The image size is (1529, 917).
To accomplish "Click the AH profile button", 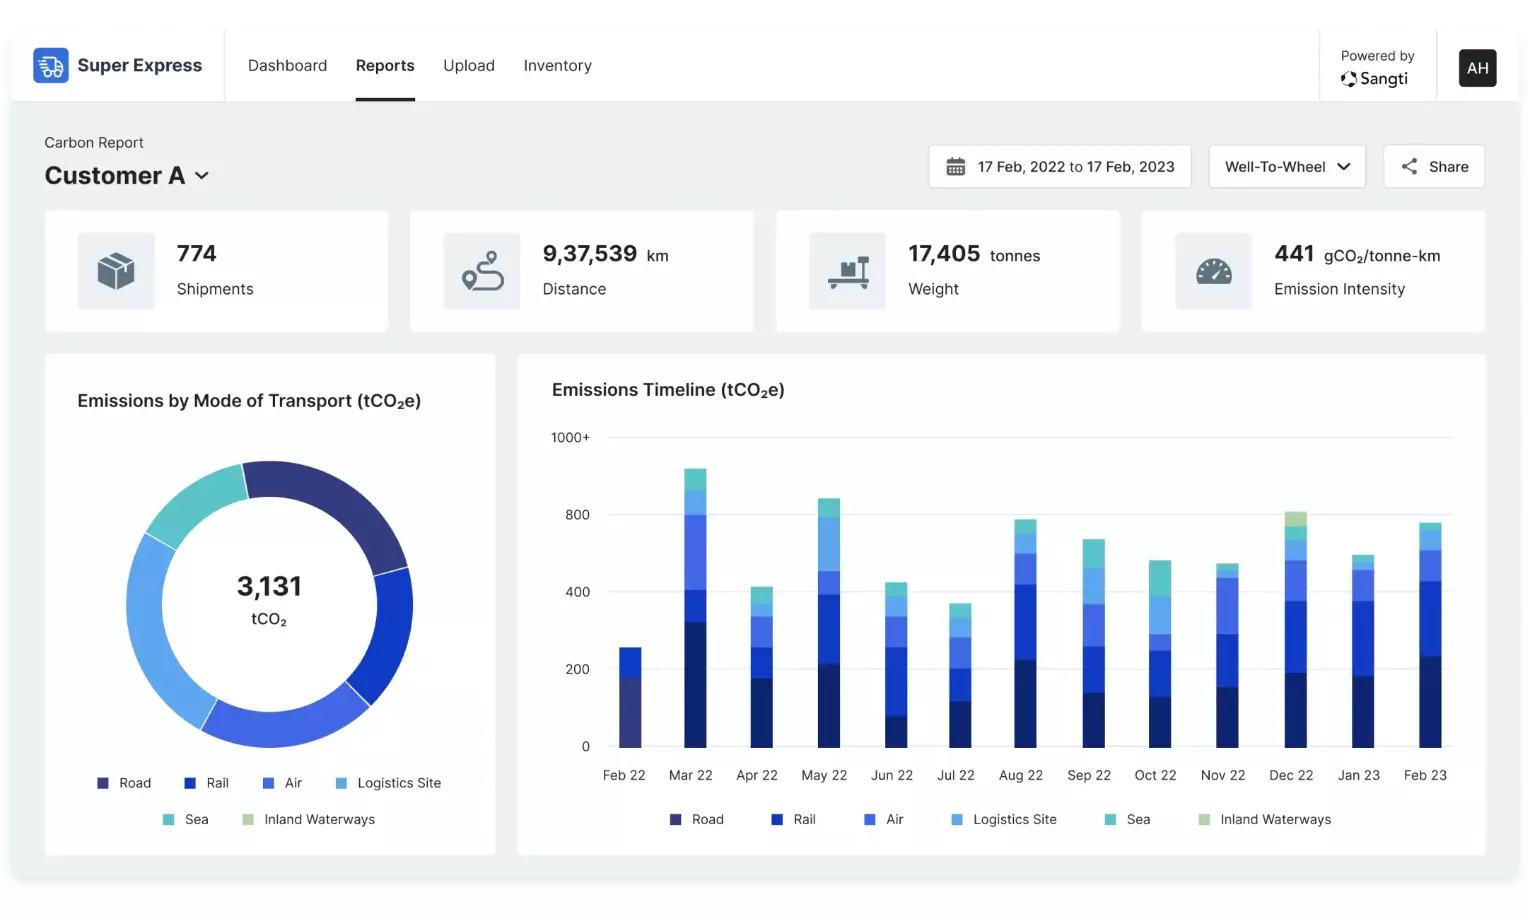I will pos(1477,68).
